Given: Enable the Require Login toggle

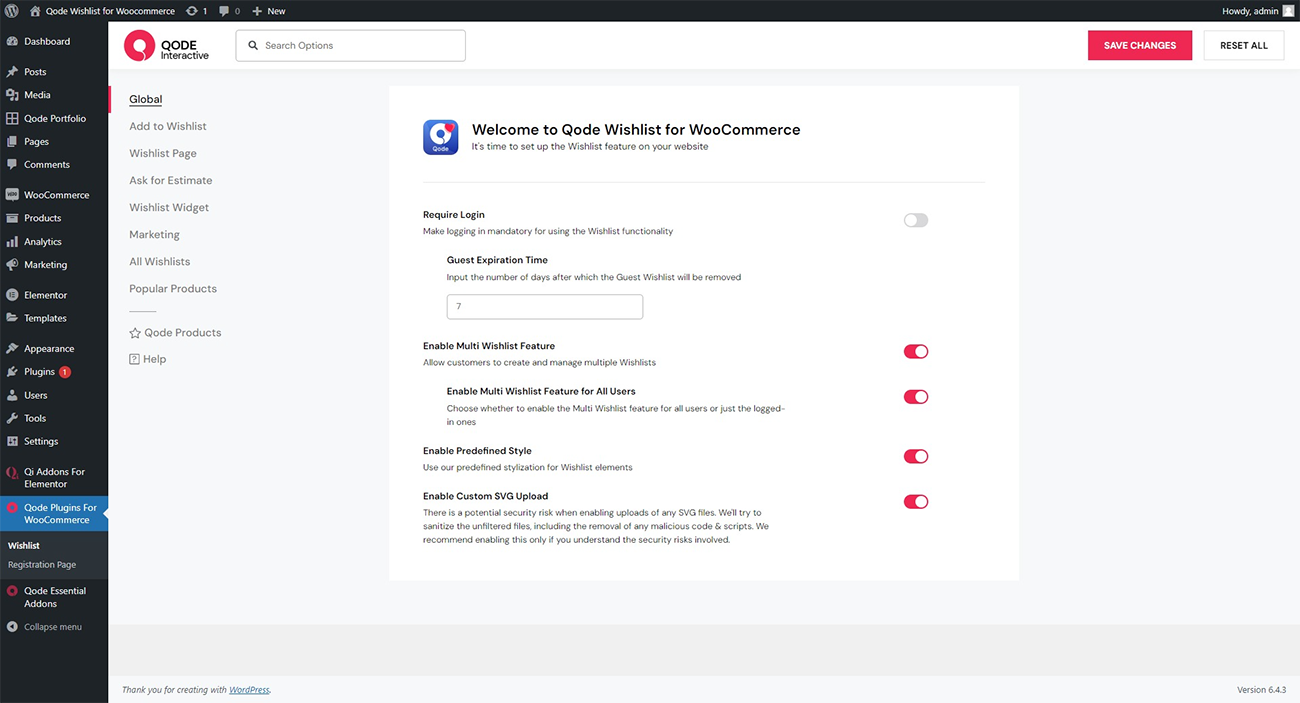Looking at the screenshot, I should point(915,220).
